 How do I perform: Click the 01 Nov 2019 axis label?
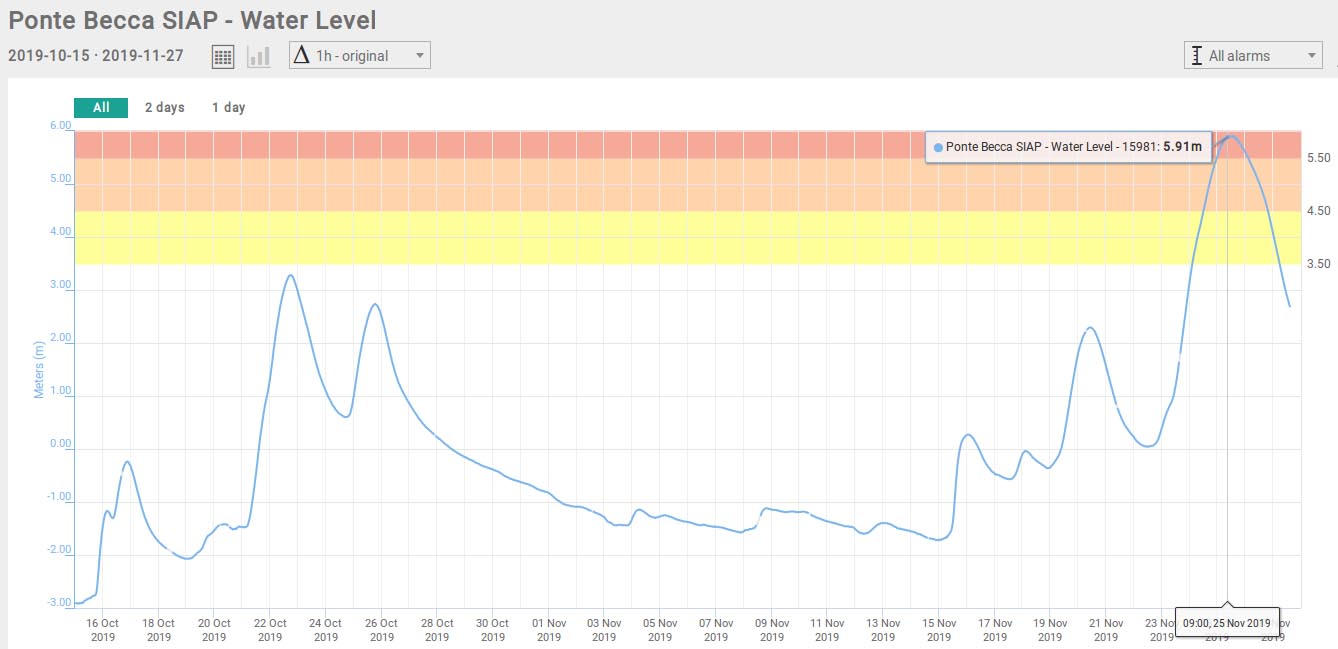point(548,630)
